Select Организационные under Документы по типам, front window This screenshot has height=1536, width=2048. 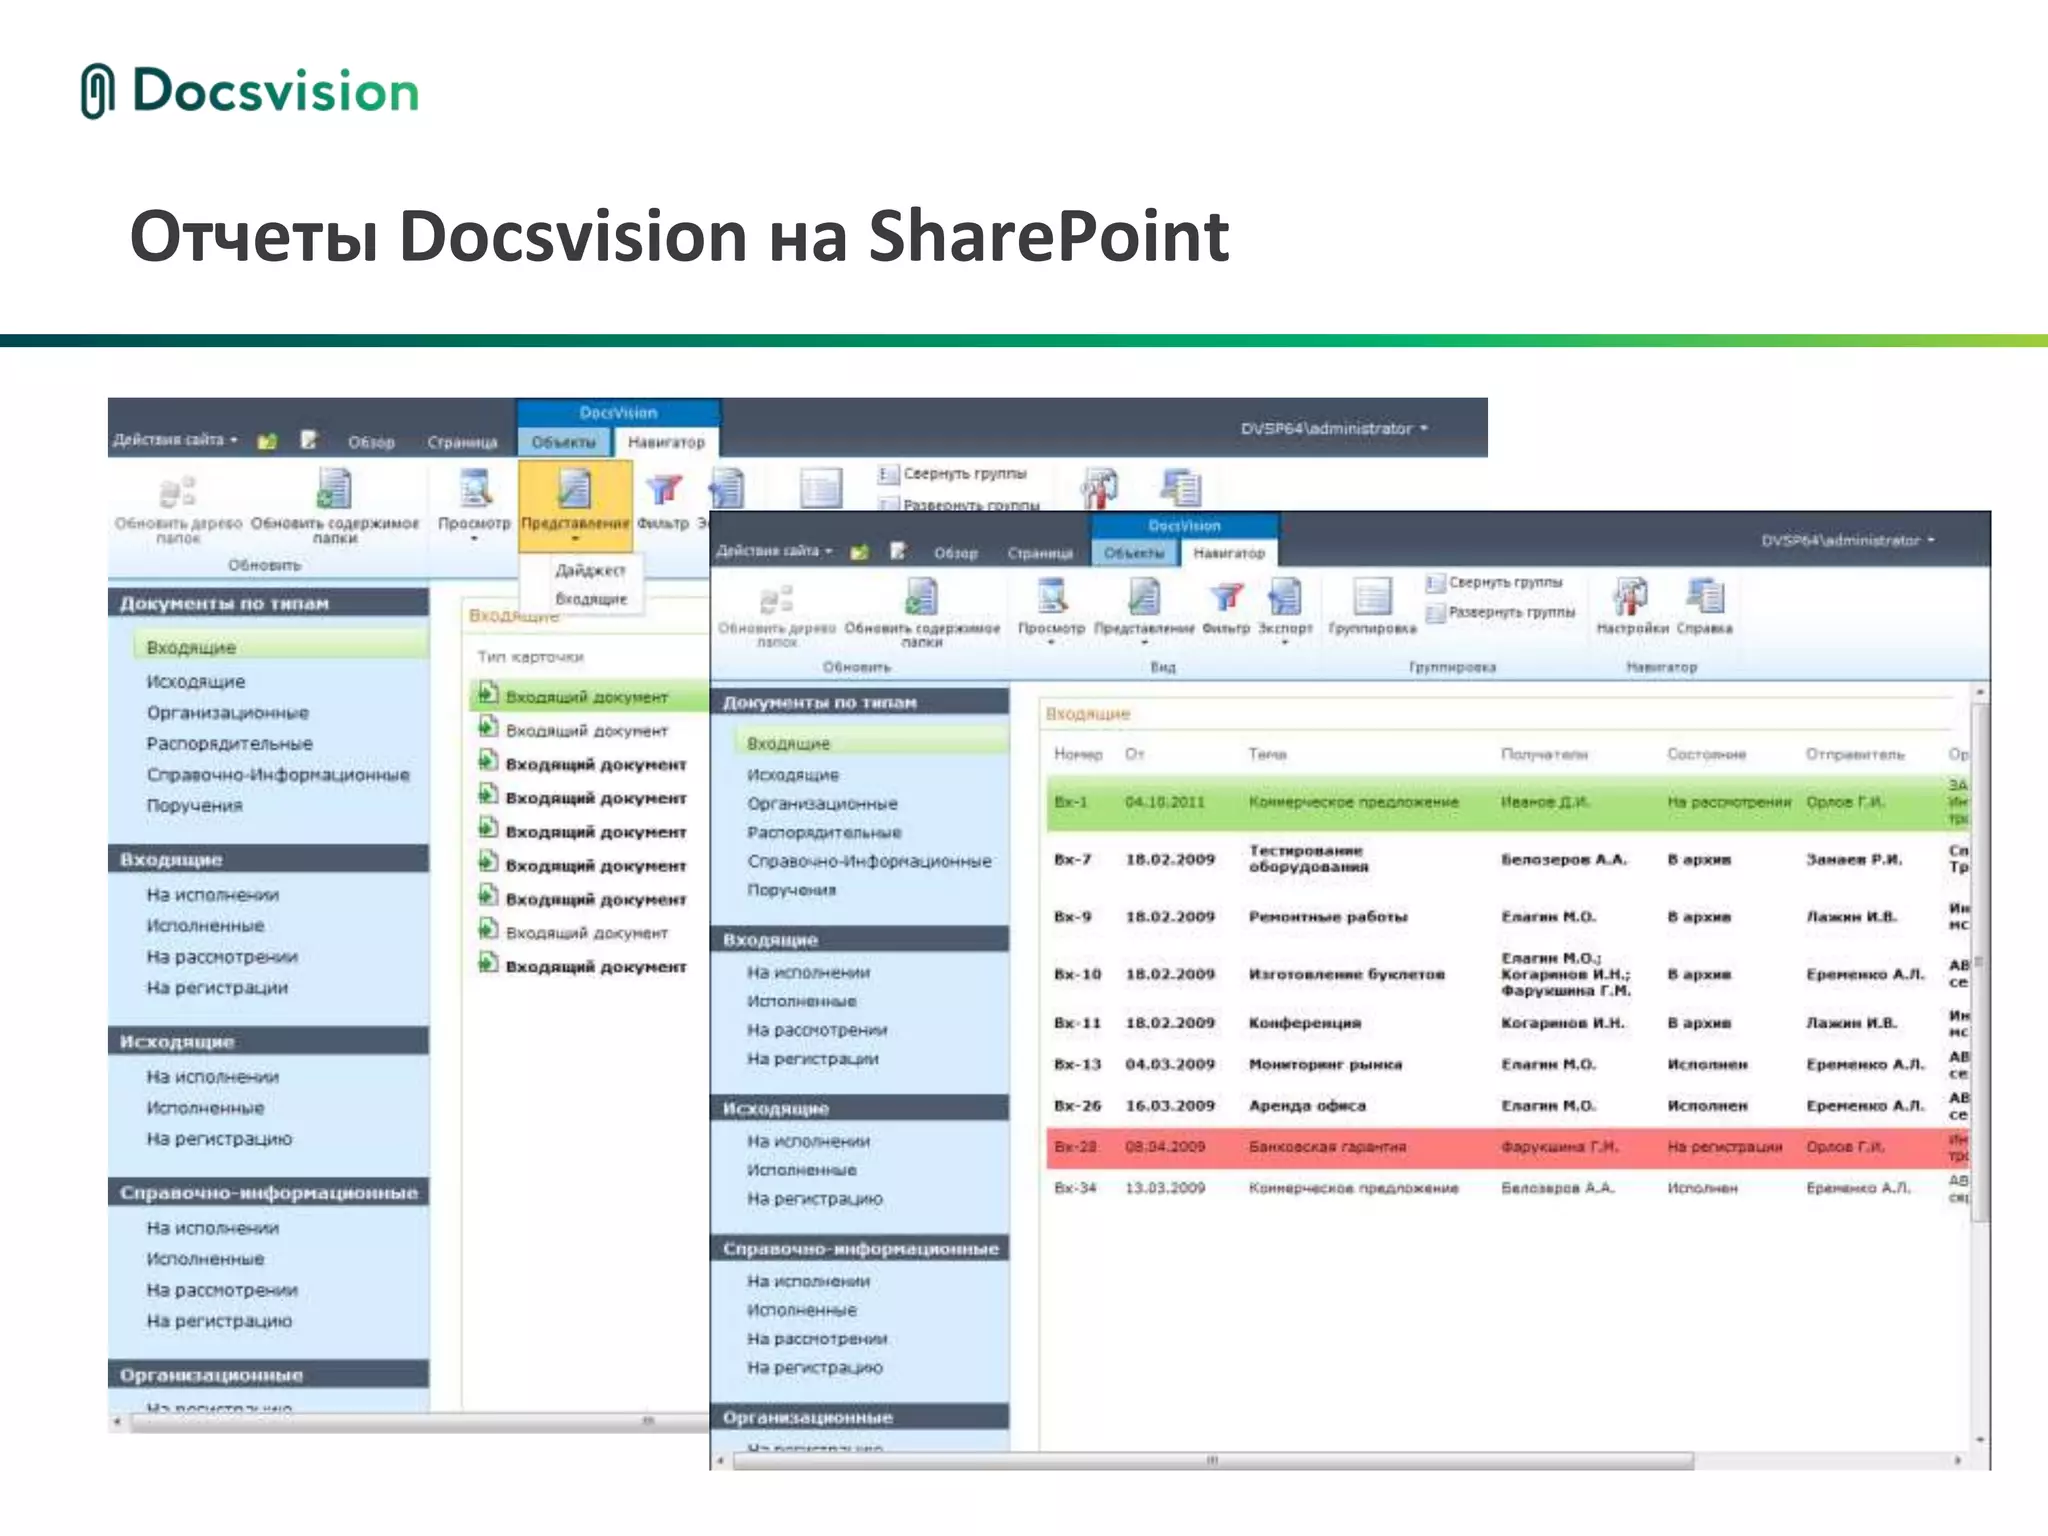pos(822,804)
